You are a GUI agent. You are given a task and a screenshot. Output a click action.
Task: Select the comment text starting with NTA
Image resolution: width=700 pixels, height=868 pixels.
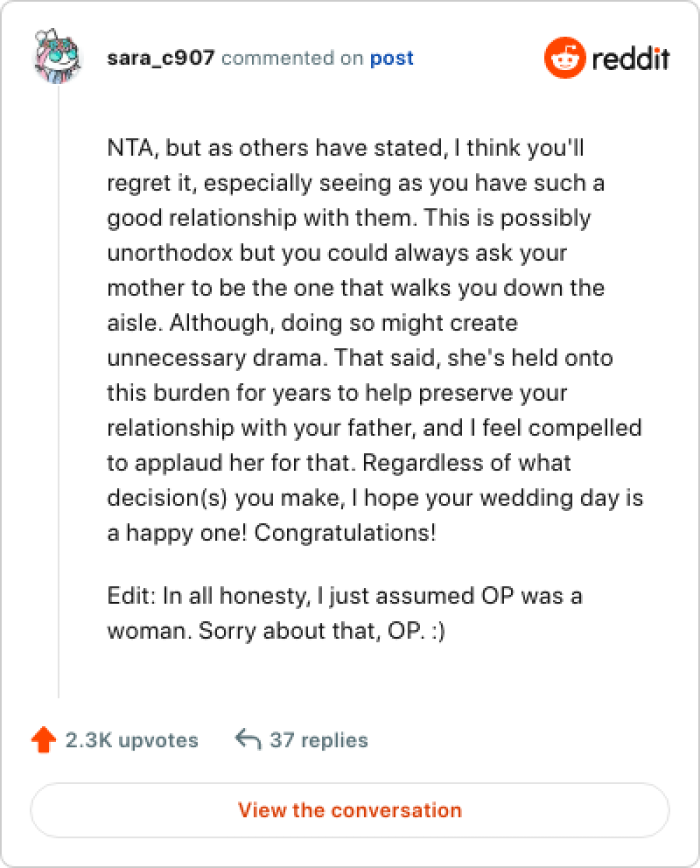coord(375,340)
